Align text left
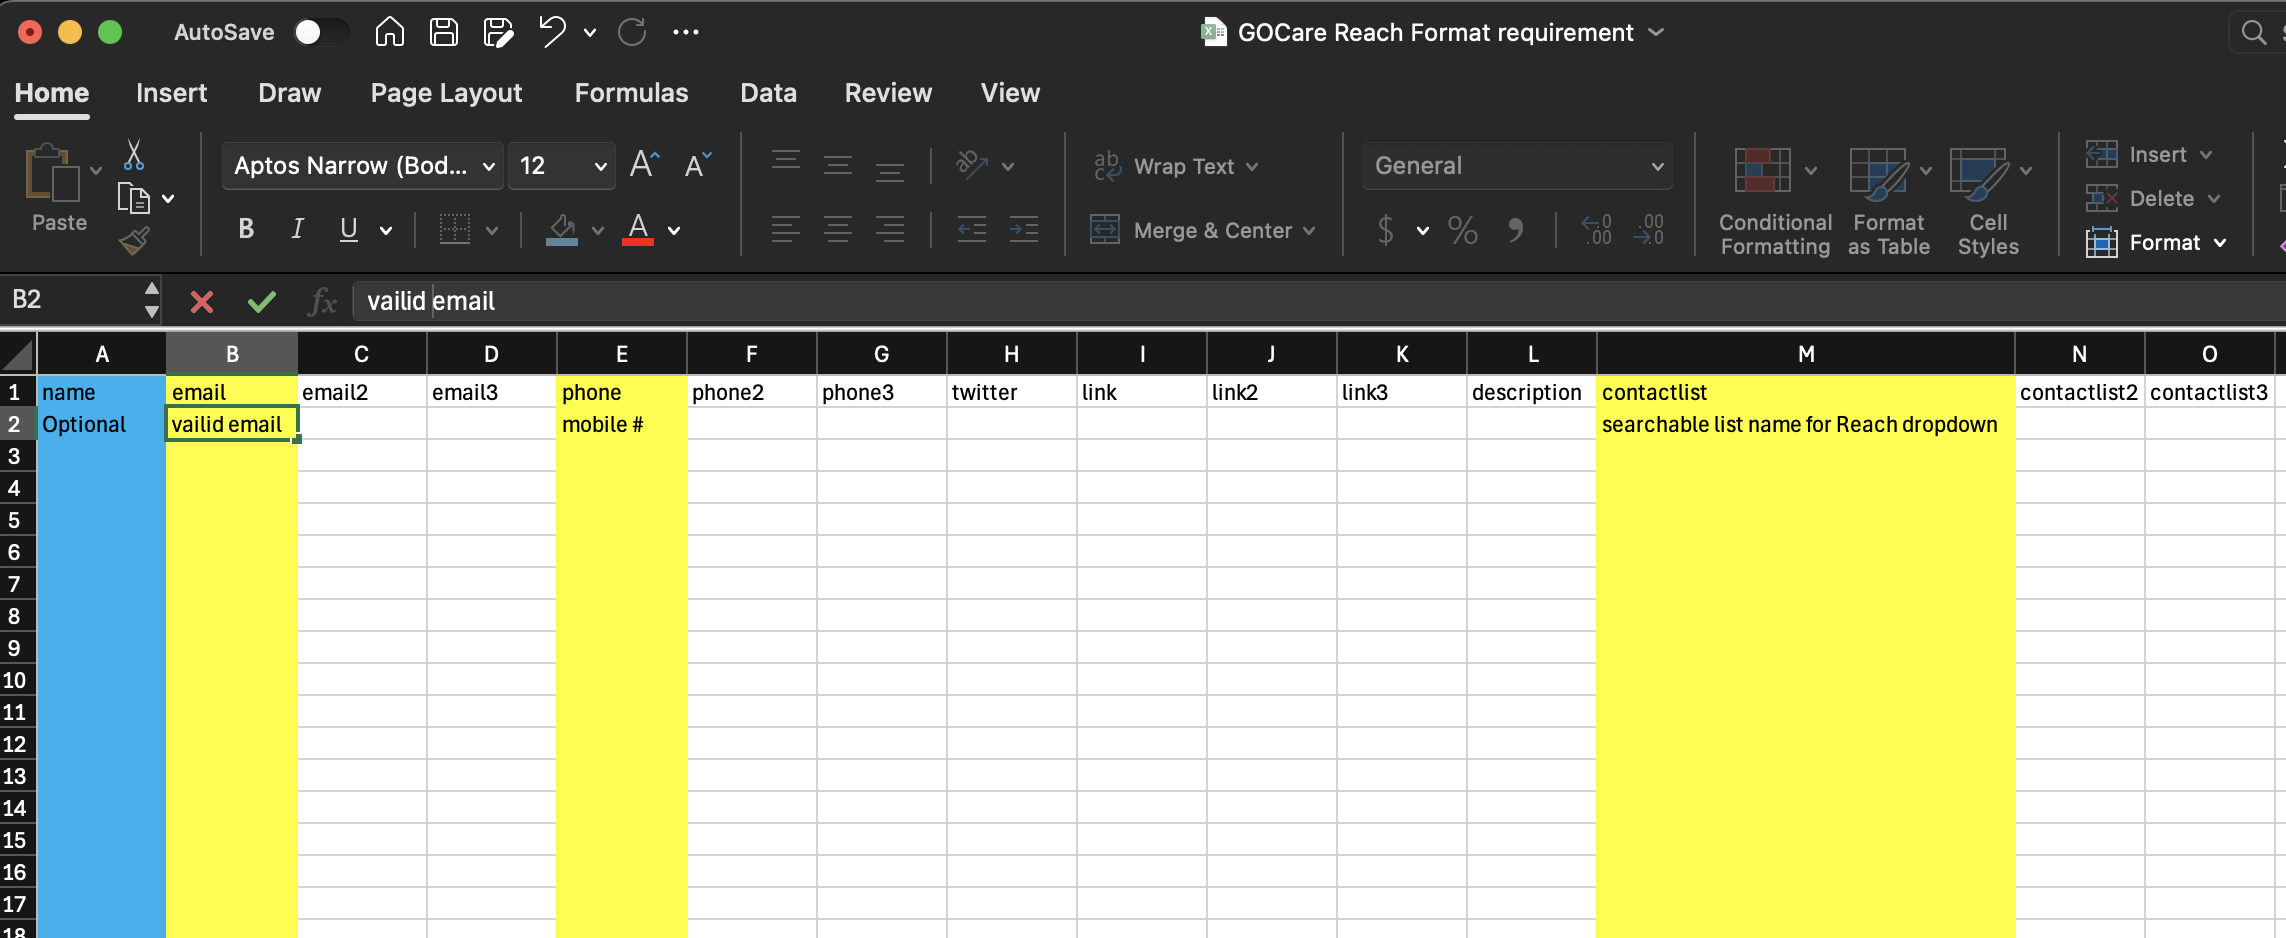The width and height of the screenshot is (2286, 938). click(786, 230)
